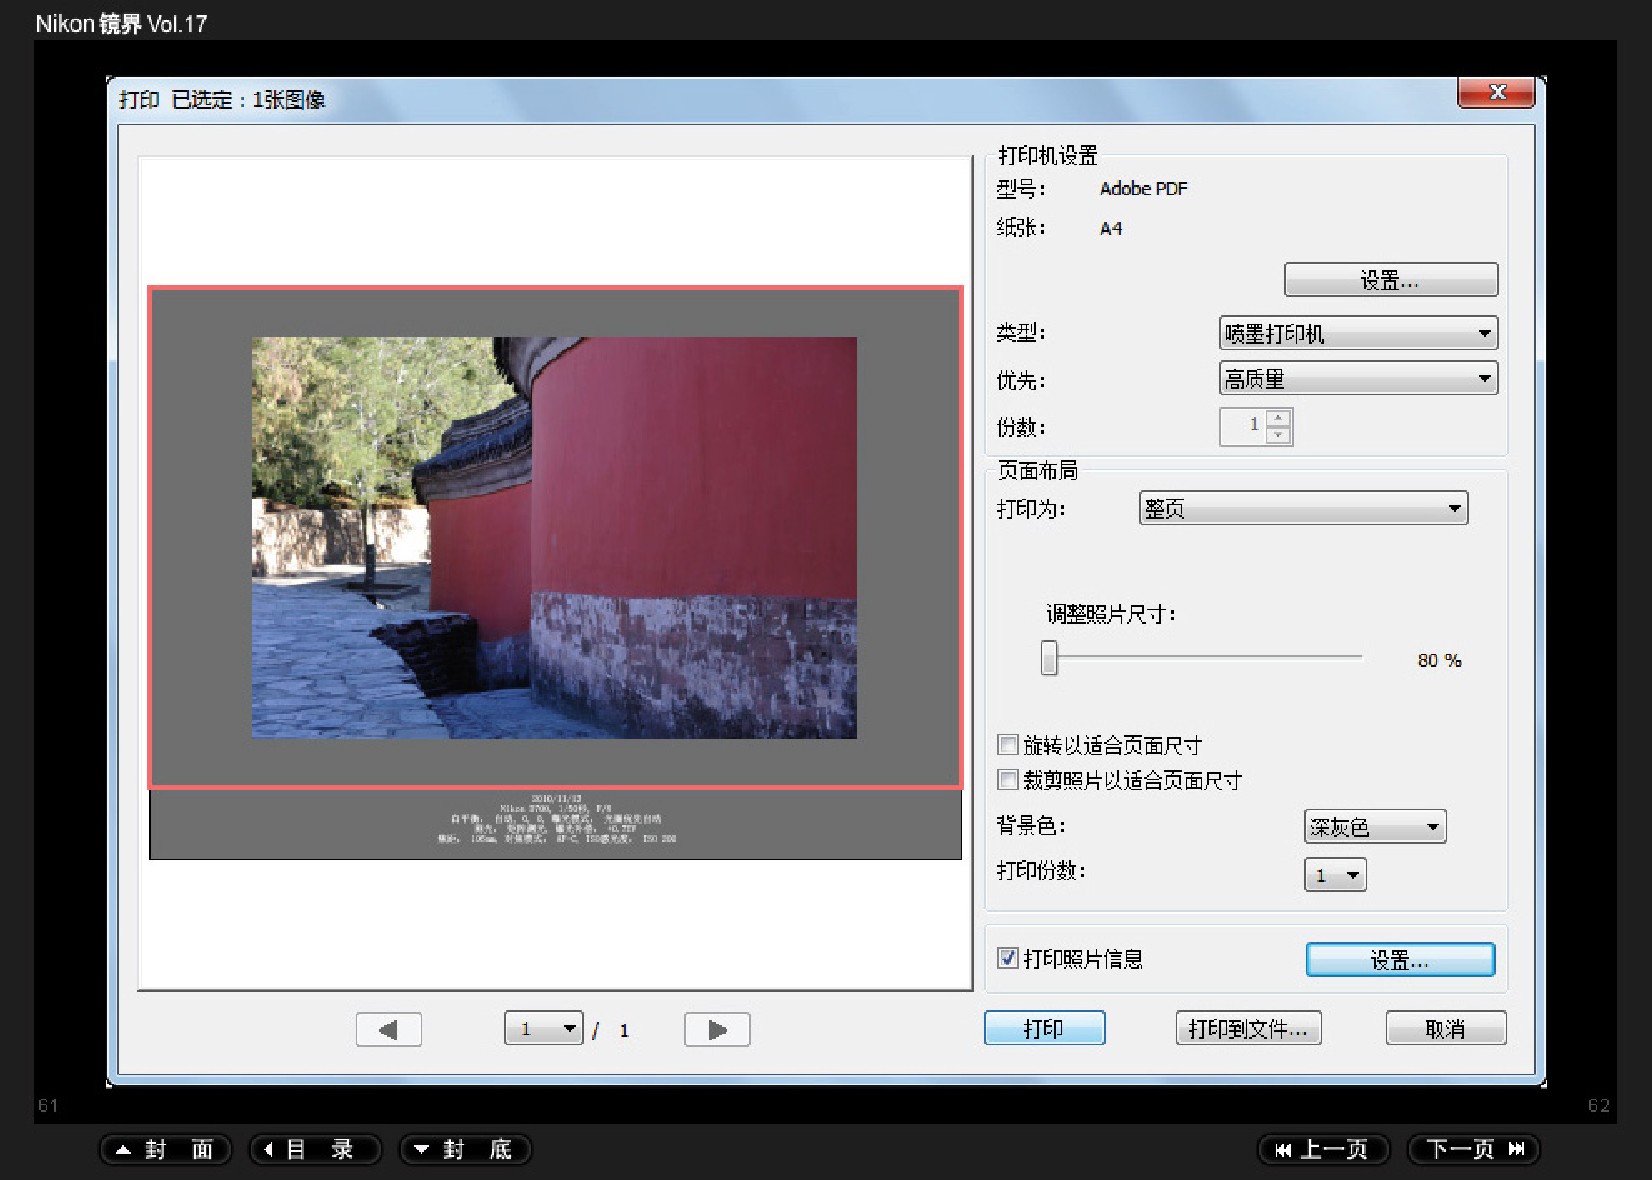This screenshot has width=1652, height=1180.
Task: Click the Adobe PDF printer model text
Action: [x=1143, y=188]
